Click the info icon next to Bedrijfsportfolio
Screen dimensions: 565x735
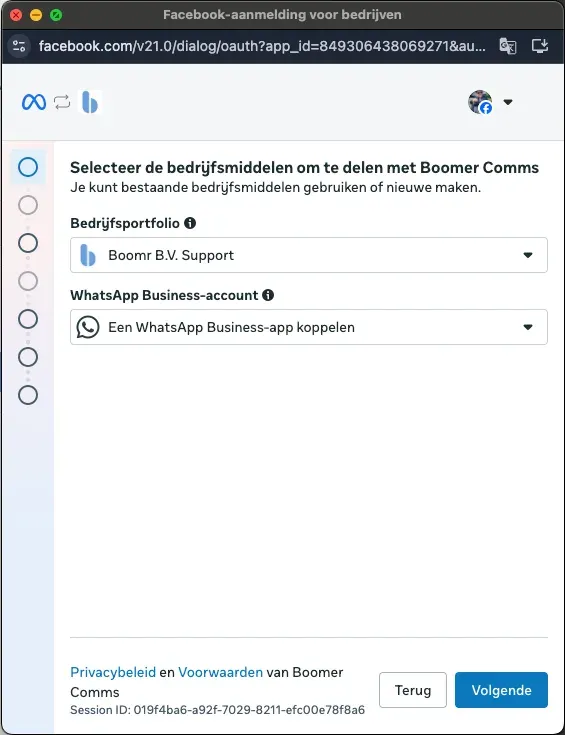[x=190, y=223]
